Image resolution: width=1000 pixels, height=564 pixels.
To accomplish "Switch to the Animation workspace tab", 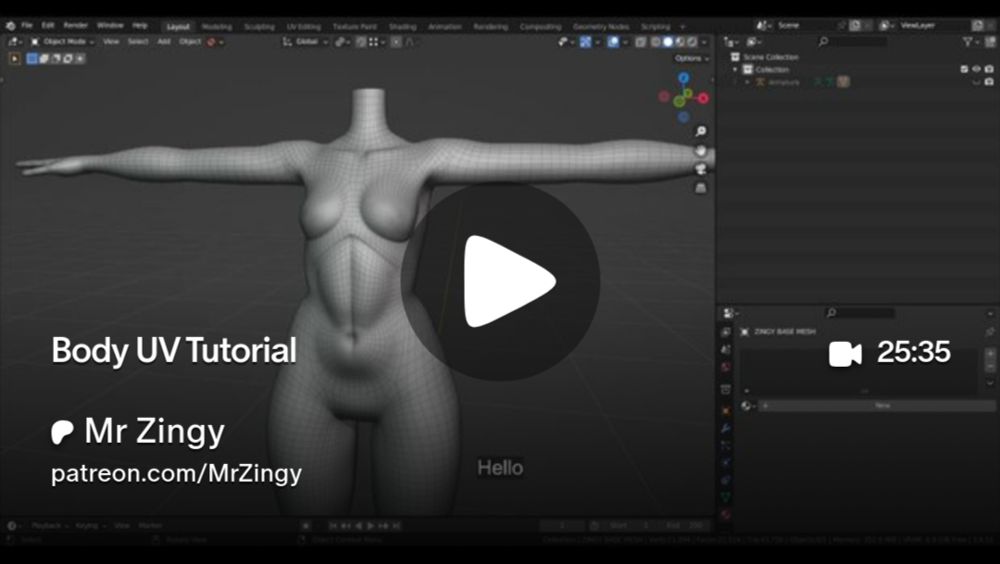I will [445, 27].
